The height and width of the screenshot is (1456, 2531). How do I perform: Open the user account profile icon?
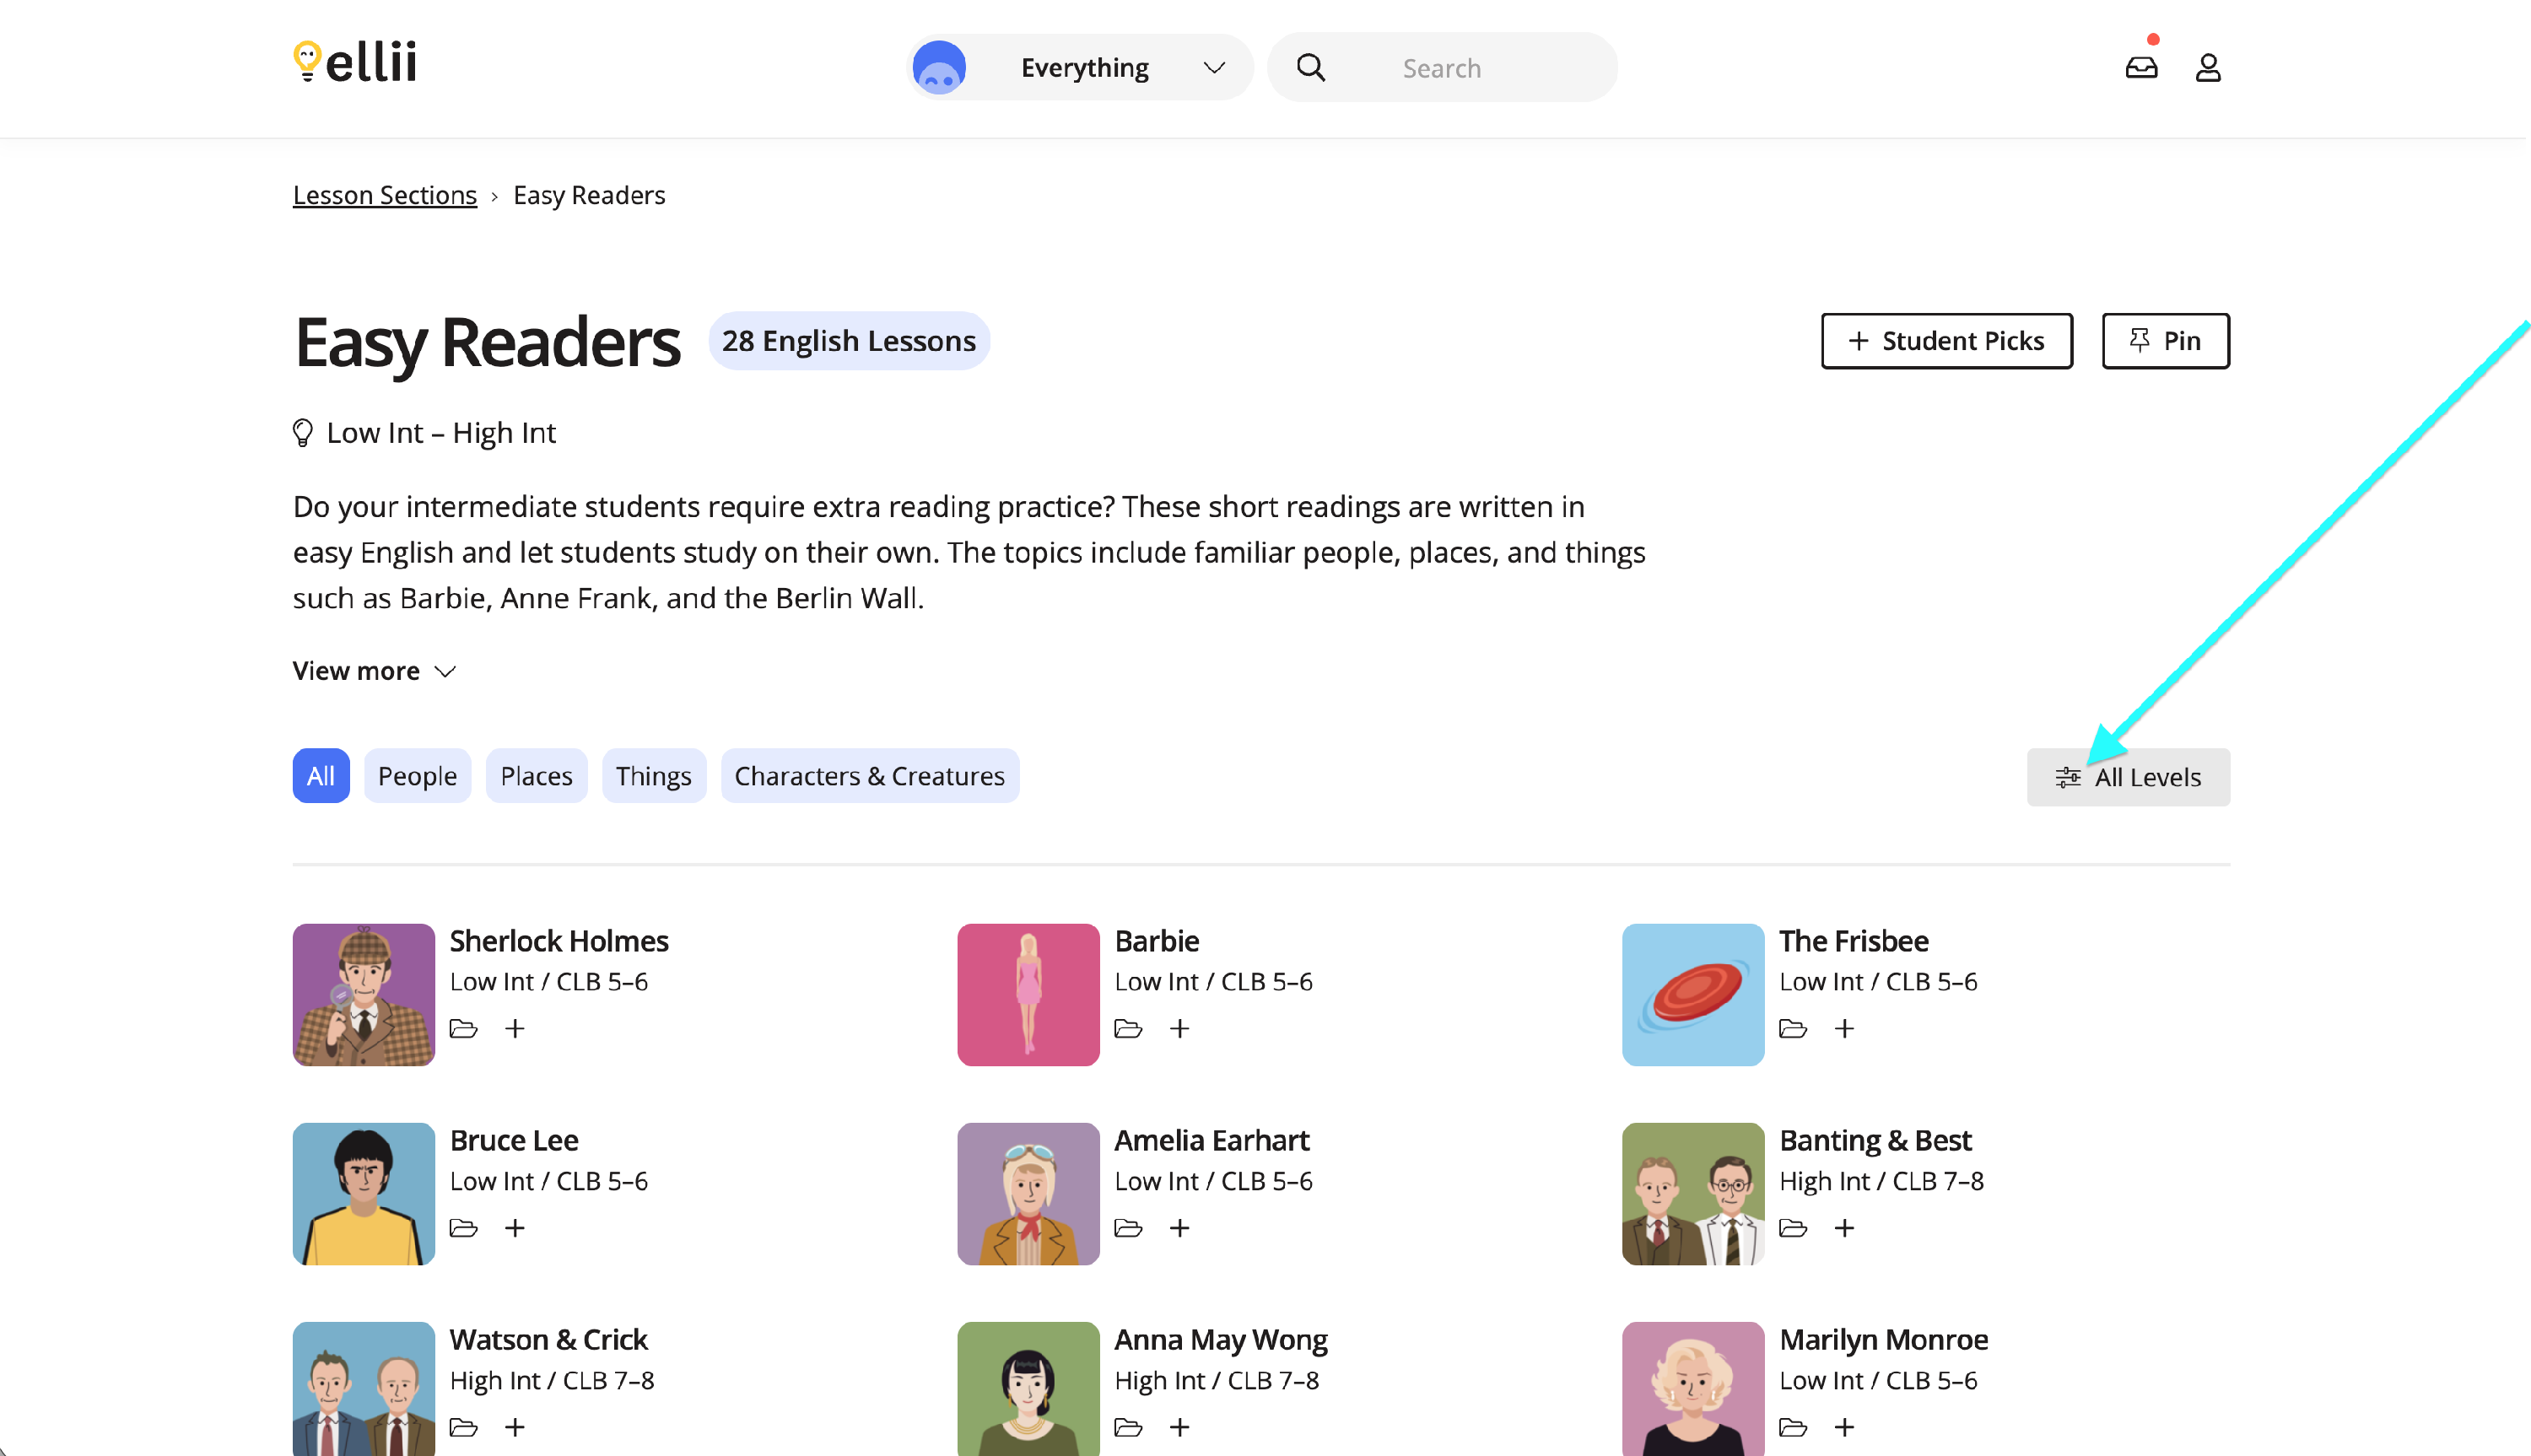pyautogui.click(x=2207, y=67)
